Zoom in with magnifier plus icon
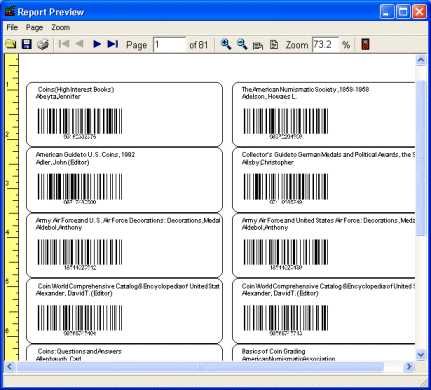431x390 pixels. tap(226, 44)
